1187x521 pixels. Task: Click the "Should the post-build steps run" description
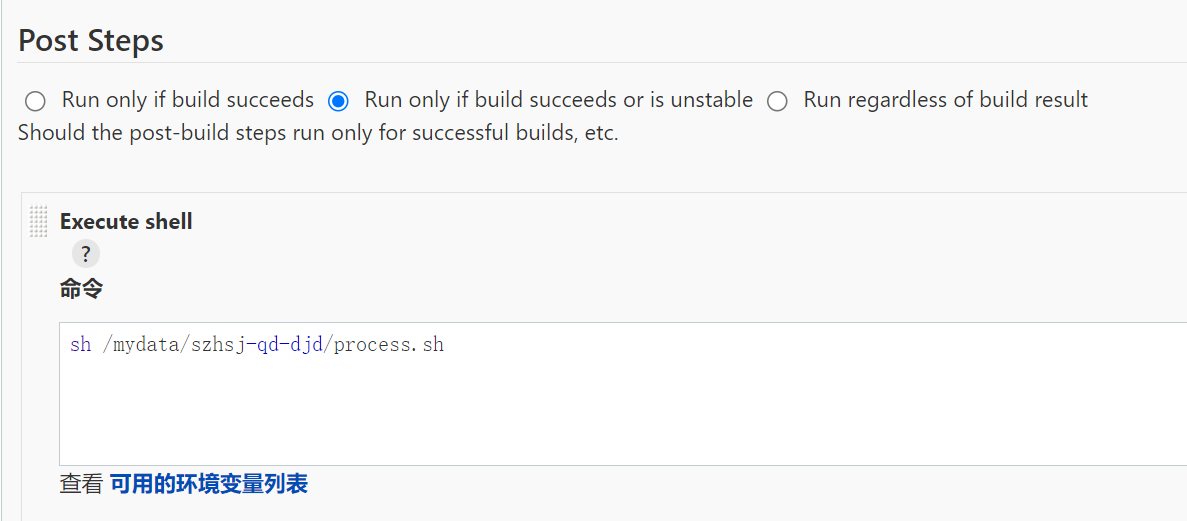click(x=318, y=133)
